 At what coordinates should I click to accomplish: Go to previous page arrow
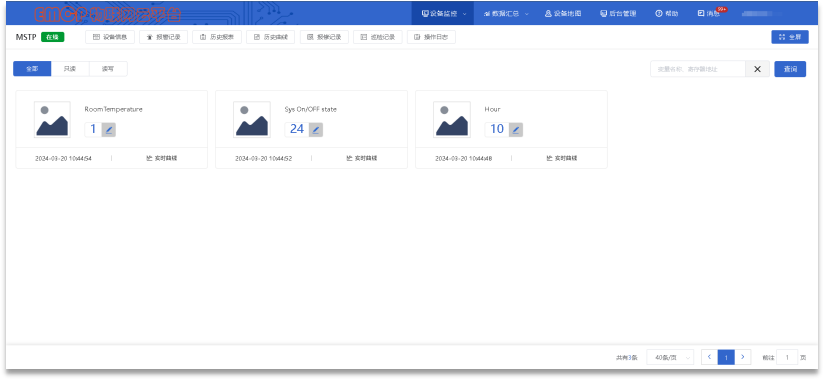click(709, 357)
